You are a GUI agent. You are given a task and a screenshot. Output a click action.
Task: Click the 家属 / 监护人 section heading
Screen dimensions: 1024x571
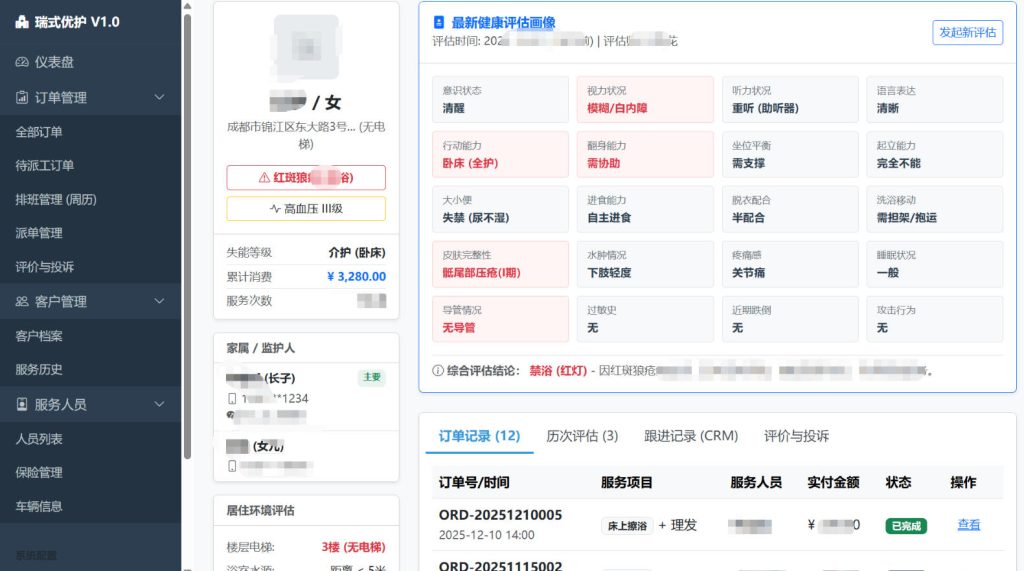tap(261, 348)
